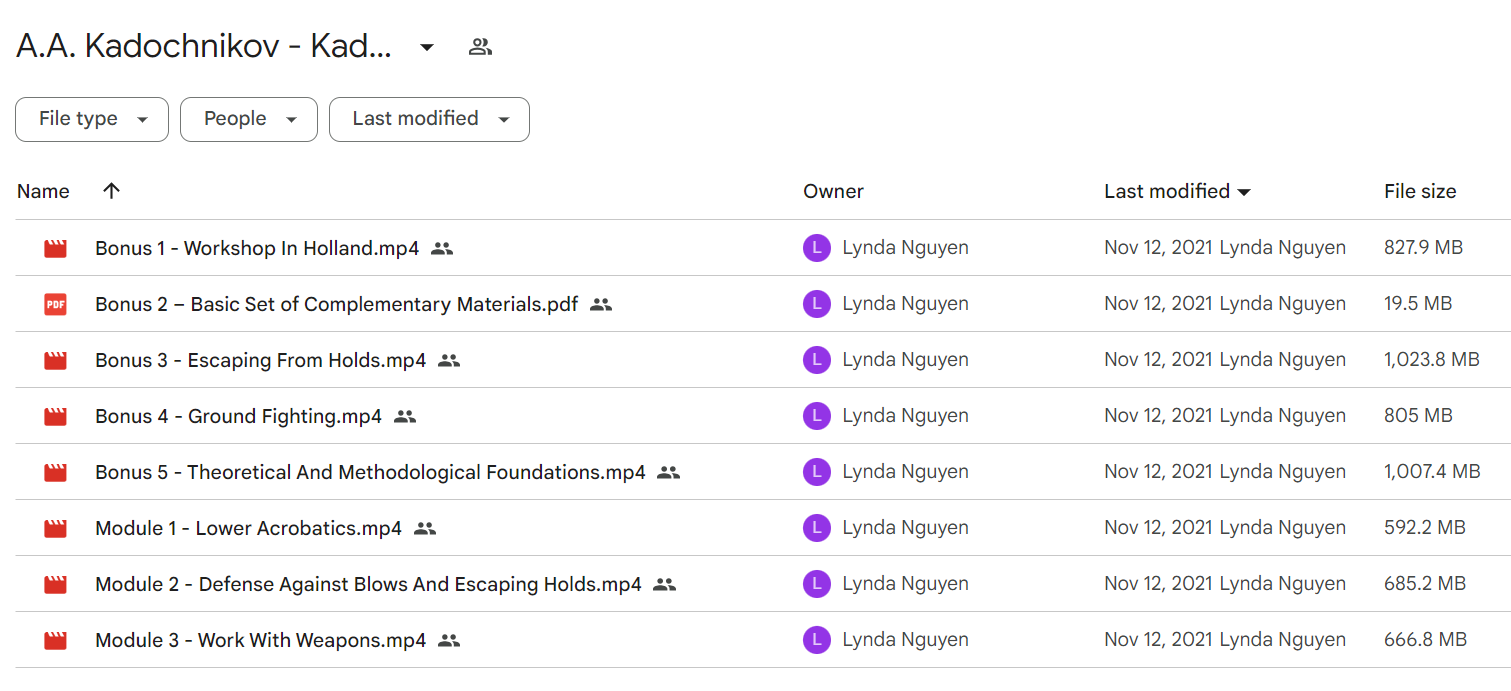Click owner avatar in Module 3 row
The height and width of the screenshot is (691, 1511).
(817, 640)
